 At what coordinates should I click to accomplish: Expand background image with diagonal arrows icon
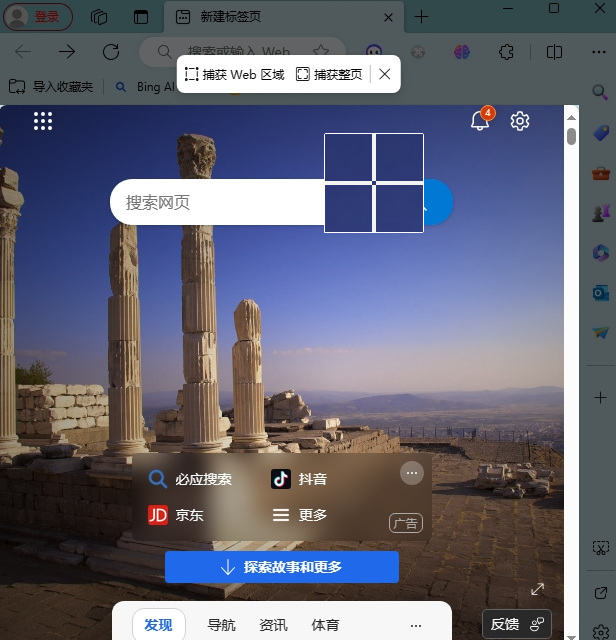tap(538, 589)
